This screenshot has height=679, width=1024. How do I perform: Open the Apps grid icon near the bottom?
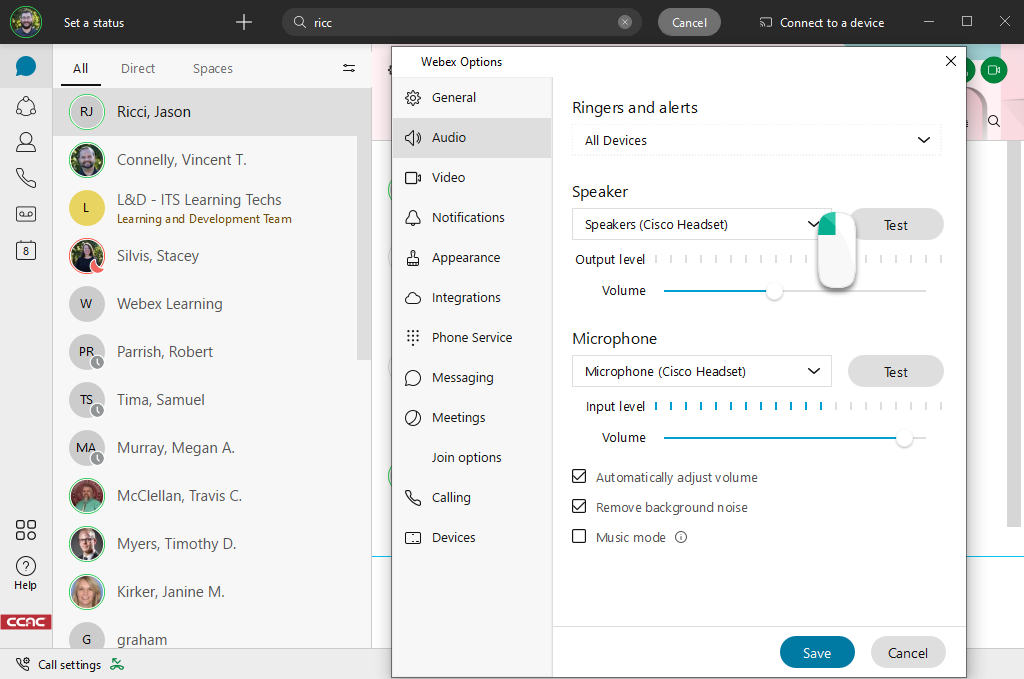pyautogui.click(x=25, y=530)
